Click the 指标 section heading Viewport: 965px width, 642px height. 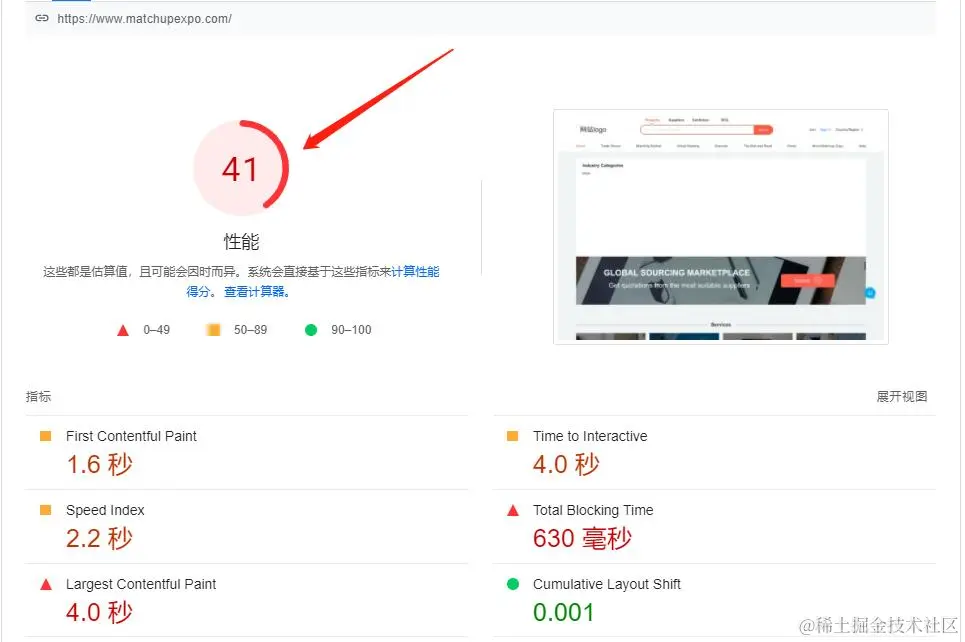[38, 396]
